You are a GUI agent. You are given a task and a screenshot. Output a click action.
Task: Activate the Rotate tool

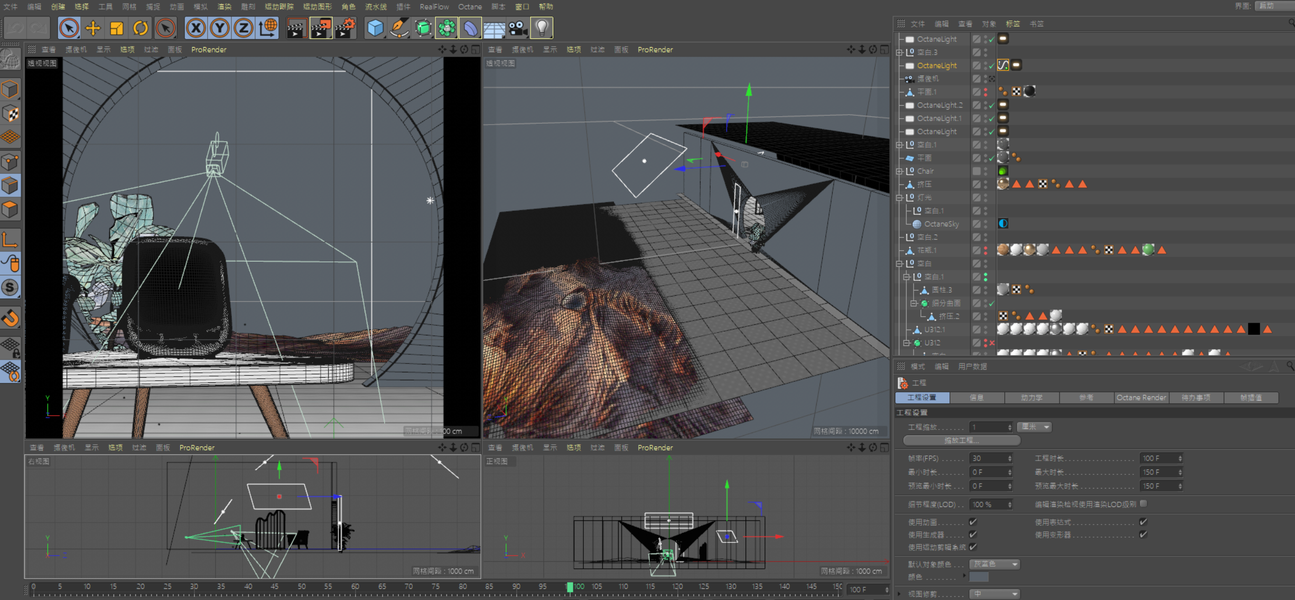click(x=140, y=29)
